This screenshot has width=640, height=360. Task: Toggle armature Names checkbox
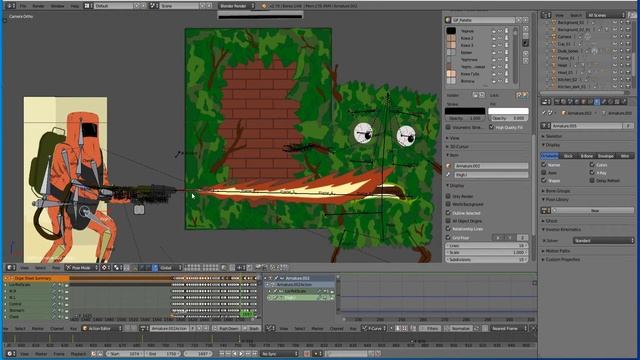coord(544,165)
